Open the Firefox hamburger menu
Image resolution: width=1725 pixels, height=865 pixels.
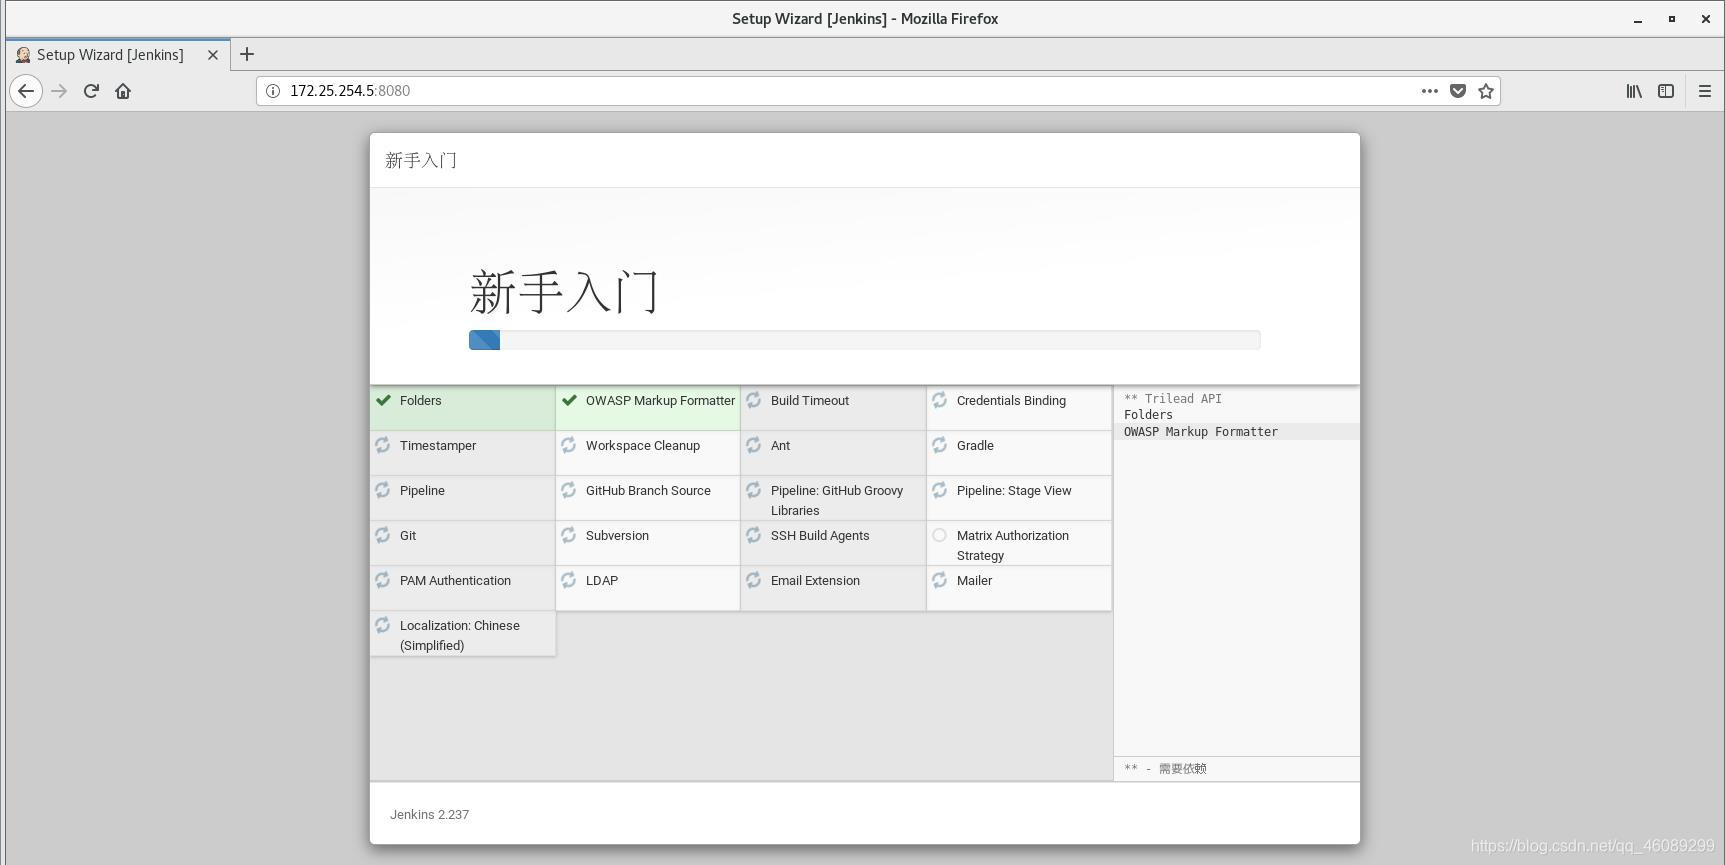click(1705, 91)
